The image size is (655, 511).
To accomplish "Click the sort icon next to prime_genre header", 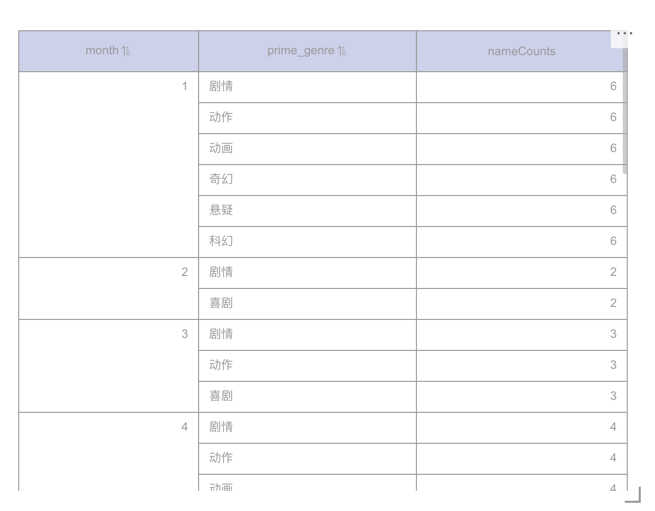I will point(342,51).
